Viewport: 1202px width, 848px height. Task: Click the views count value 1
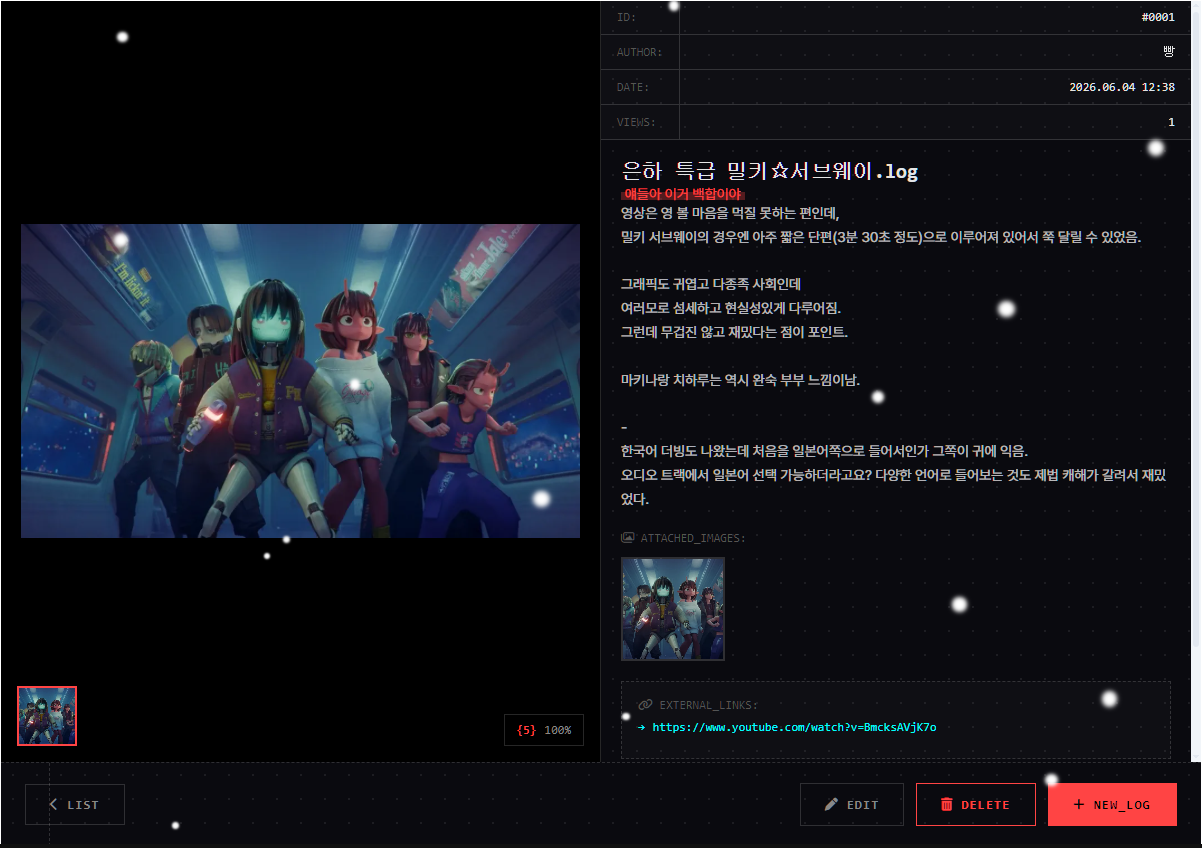point(1171,122)
